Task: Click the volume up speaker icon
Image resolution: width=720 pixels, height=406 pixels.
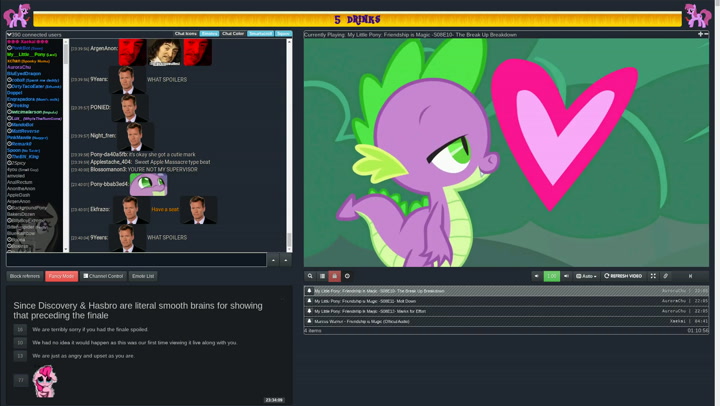Action: [x=566, y=276]
